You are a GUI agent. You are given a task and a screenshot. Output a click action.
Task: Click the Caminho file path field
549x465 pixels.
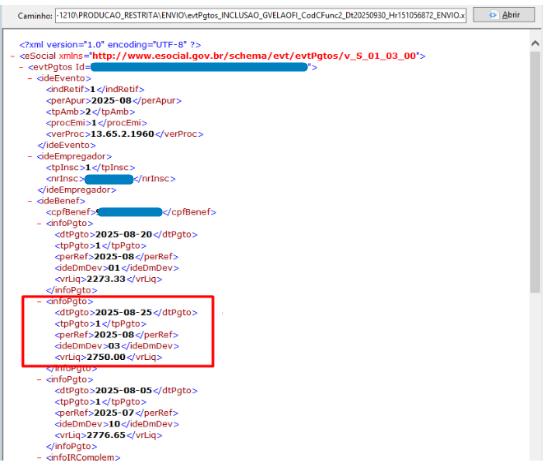pos(260,15)
